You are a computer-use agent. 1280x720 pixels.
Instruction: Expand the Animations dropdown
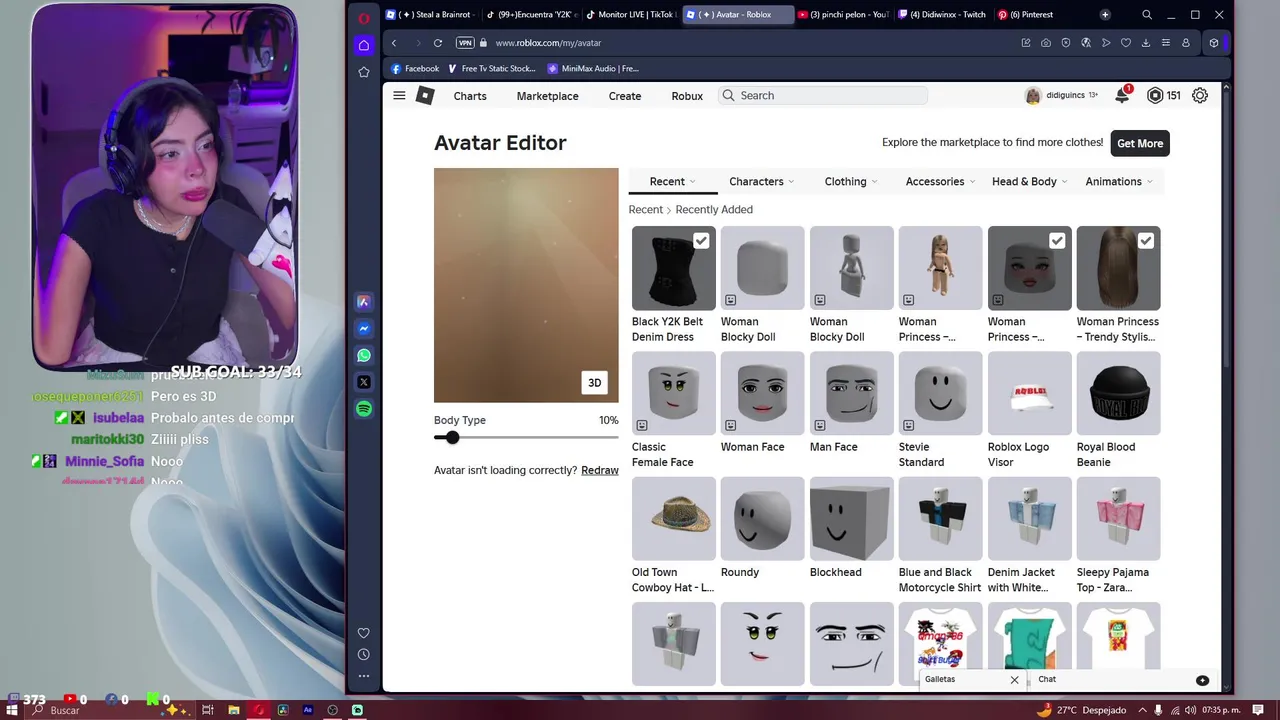pyautogui.click(x=1119, y=181)
